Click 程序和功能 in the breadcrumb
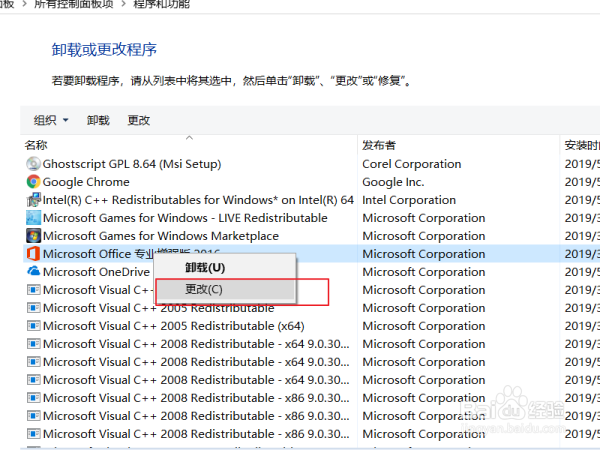600x450 pixels. 161,4
